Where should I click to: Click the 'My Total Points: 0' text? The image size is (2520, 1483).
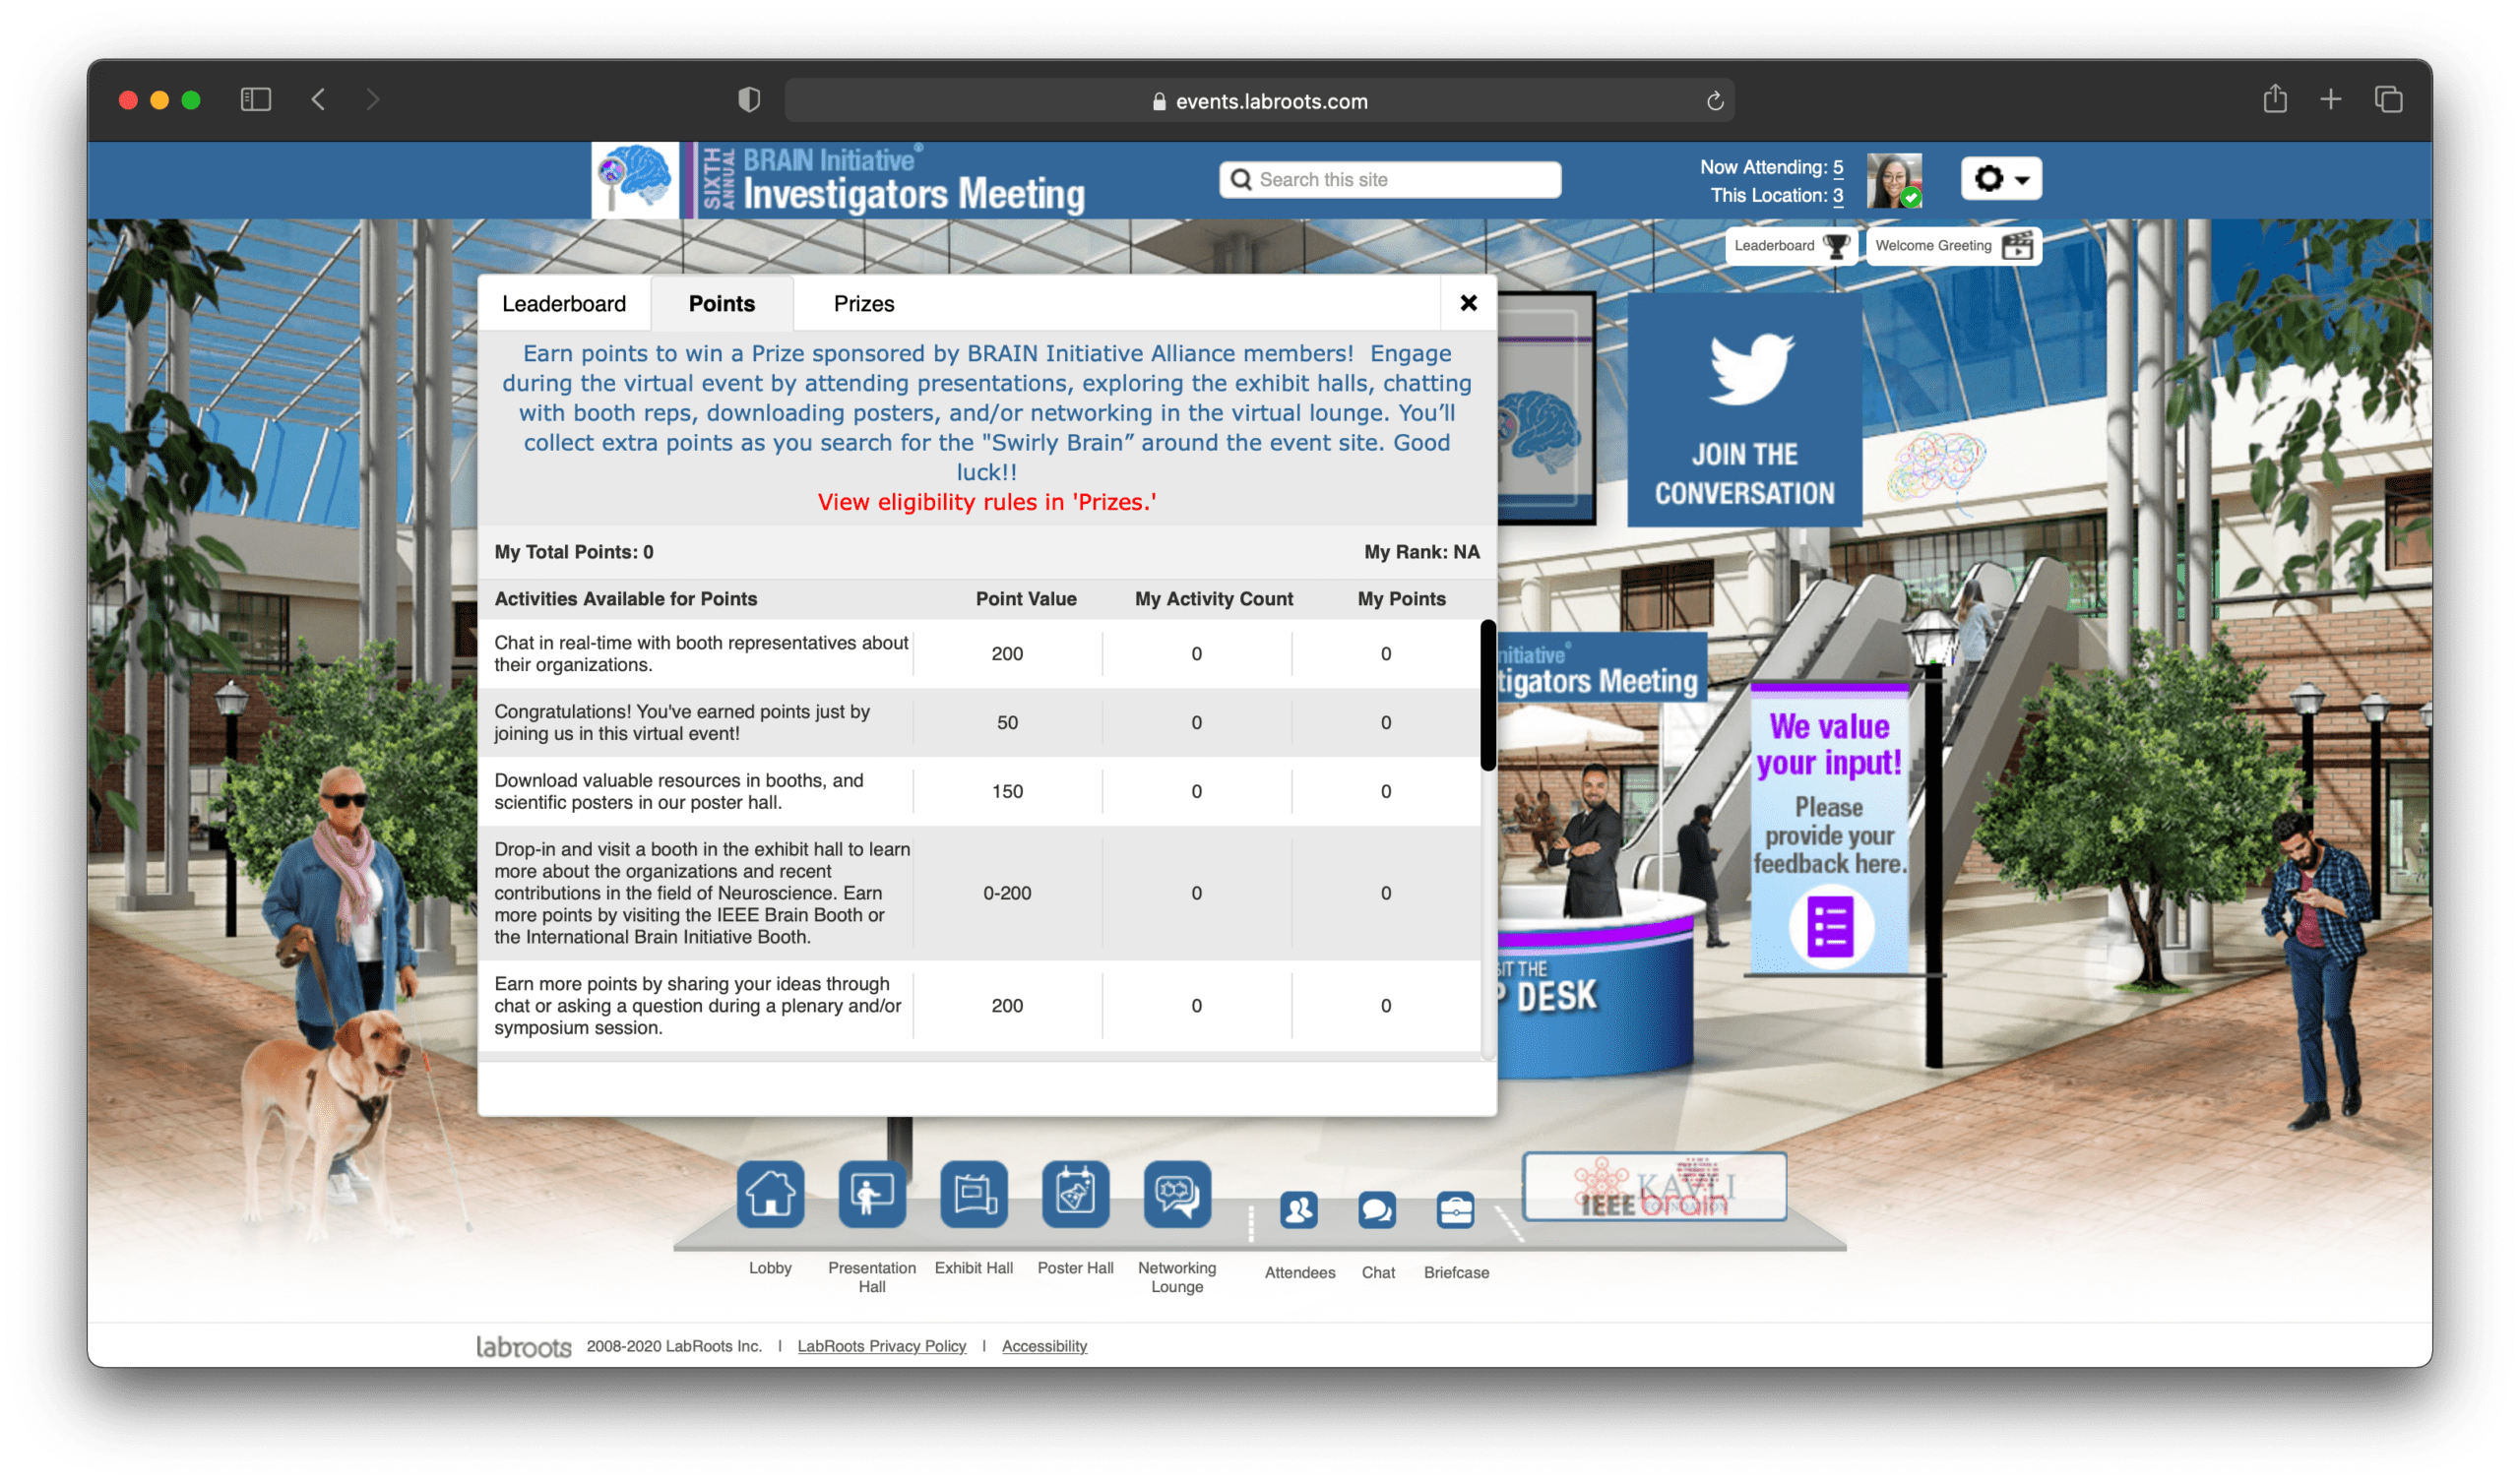click(573, 552)
